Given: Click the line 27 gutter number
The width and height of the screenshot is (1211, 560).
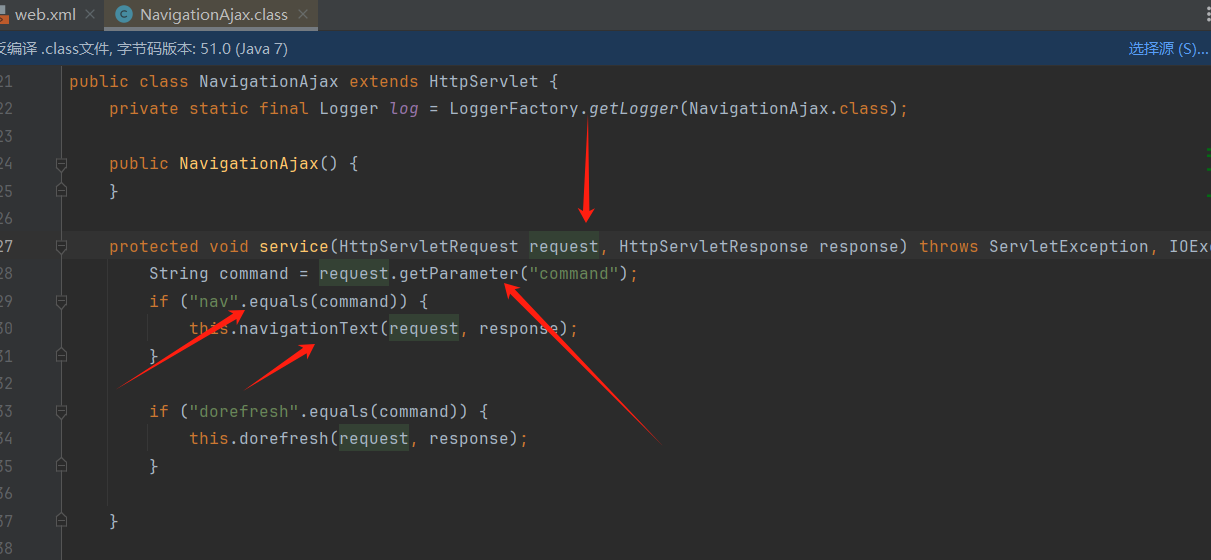Looking at the screenshot, I should 7,247.
